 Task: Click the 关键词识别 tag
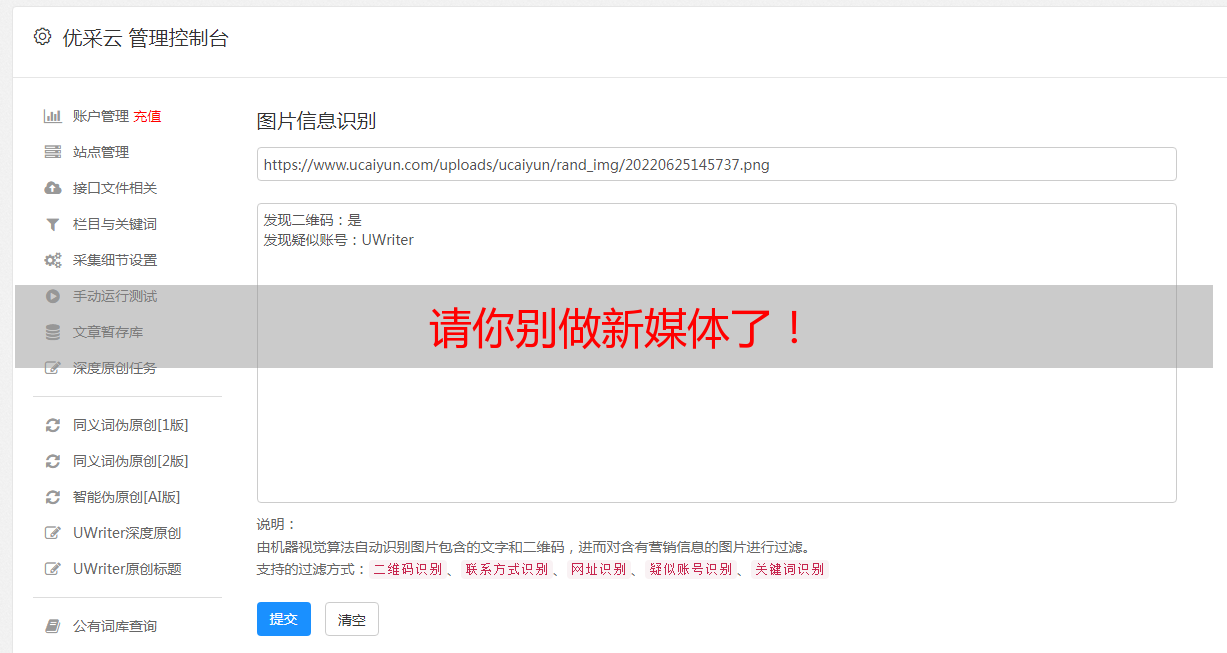(789, 569)
